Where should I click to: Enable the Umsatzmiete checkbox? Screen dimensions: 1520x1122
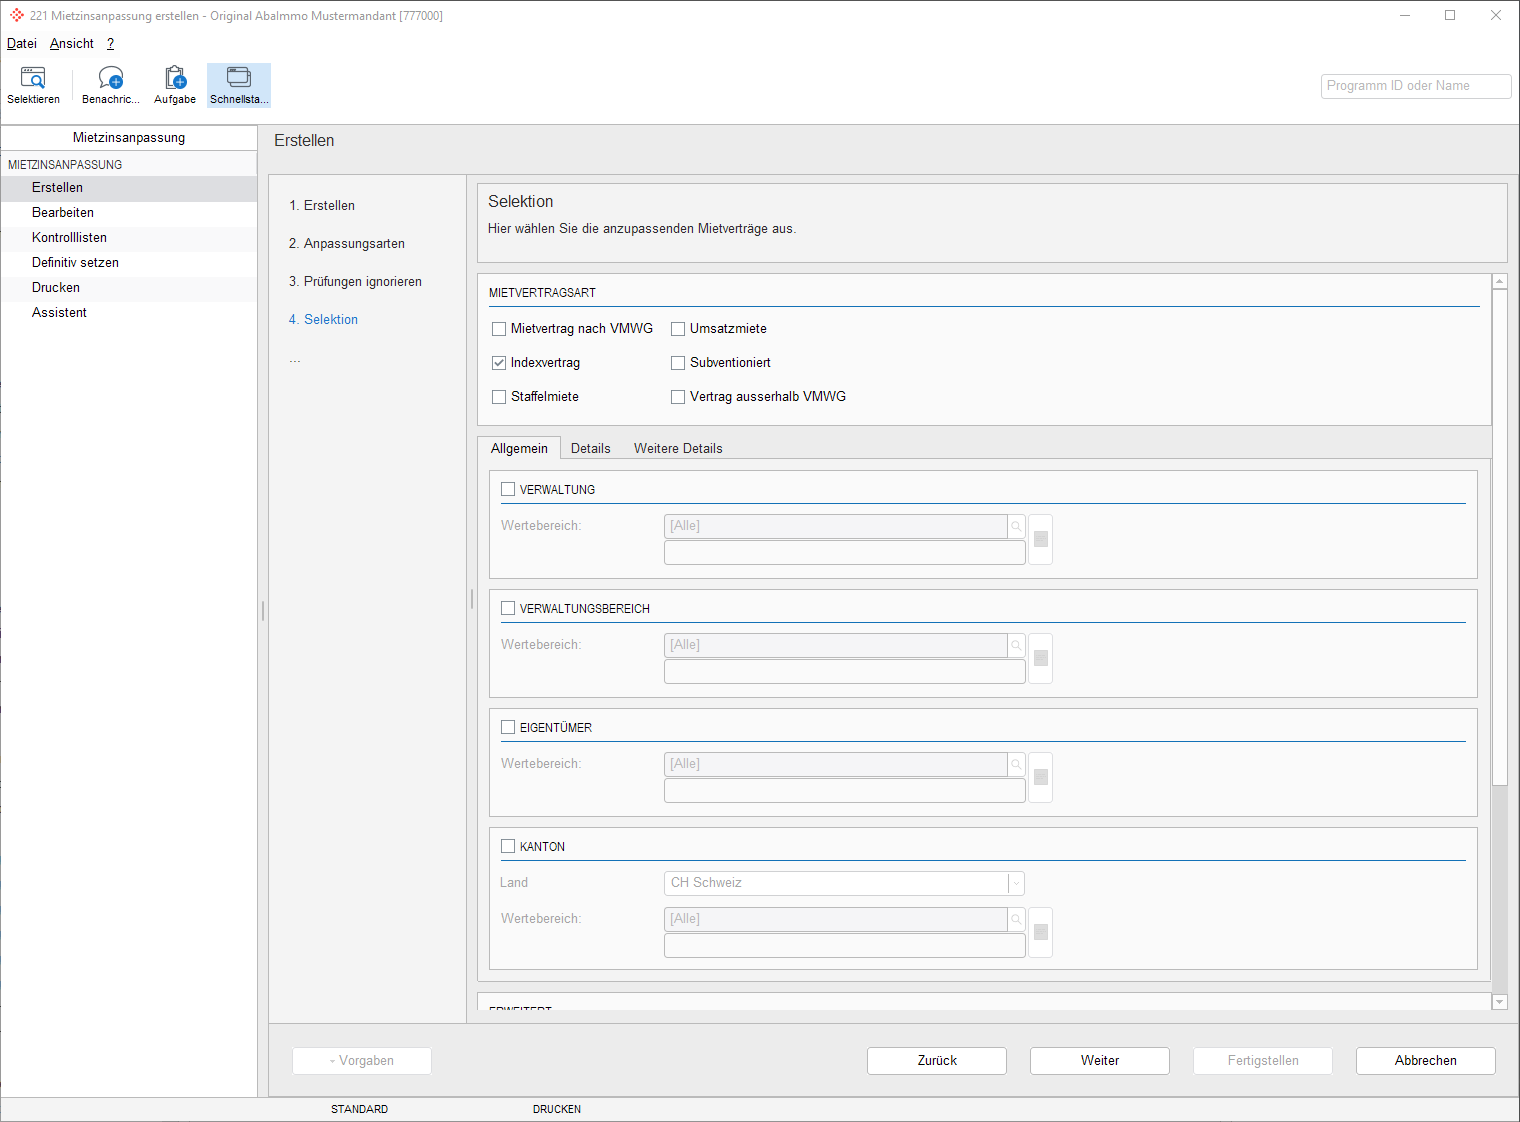pos(678,329)
